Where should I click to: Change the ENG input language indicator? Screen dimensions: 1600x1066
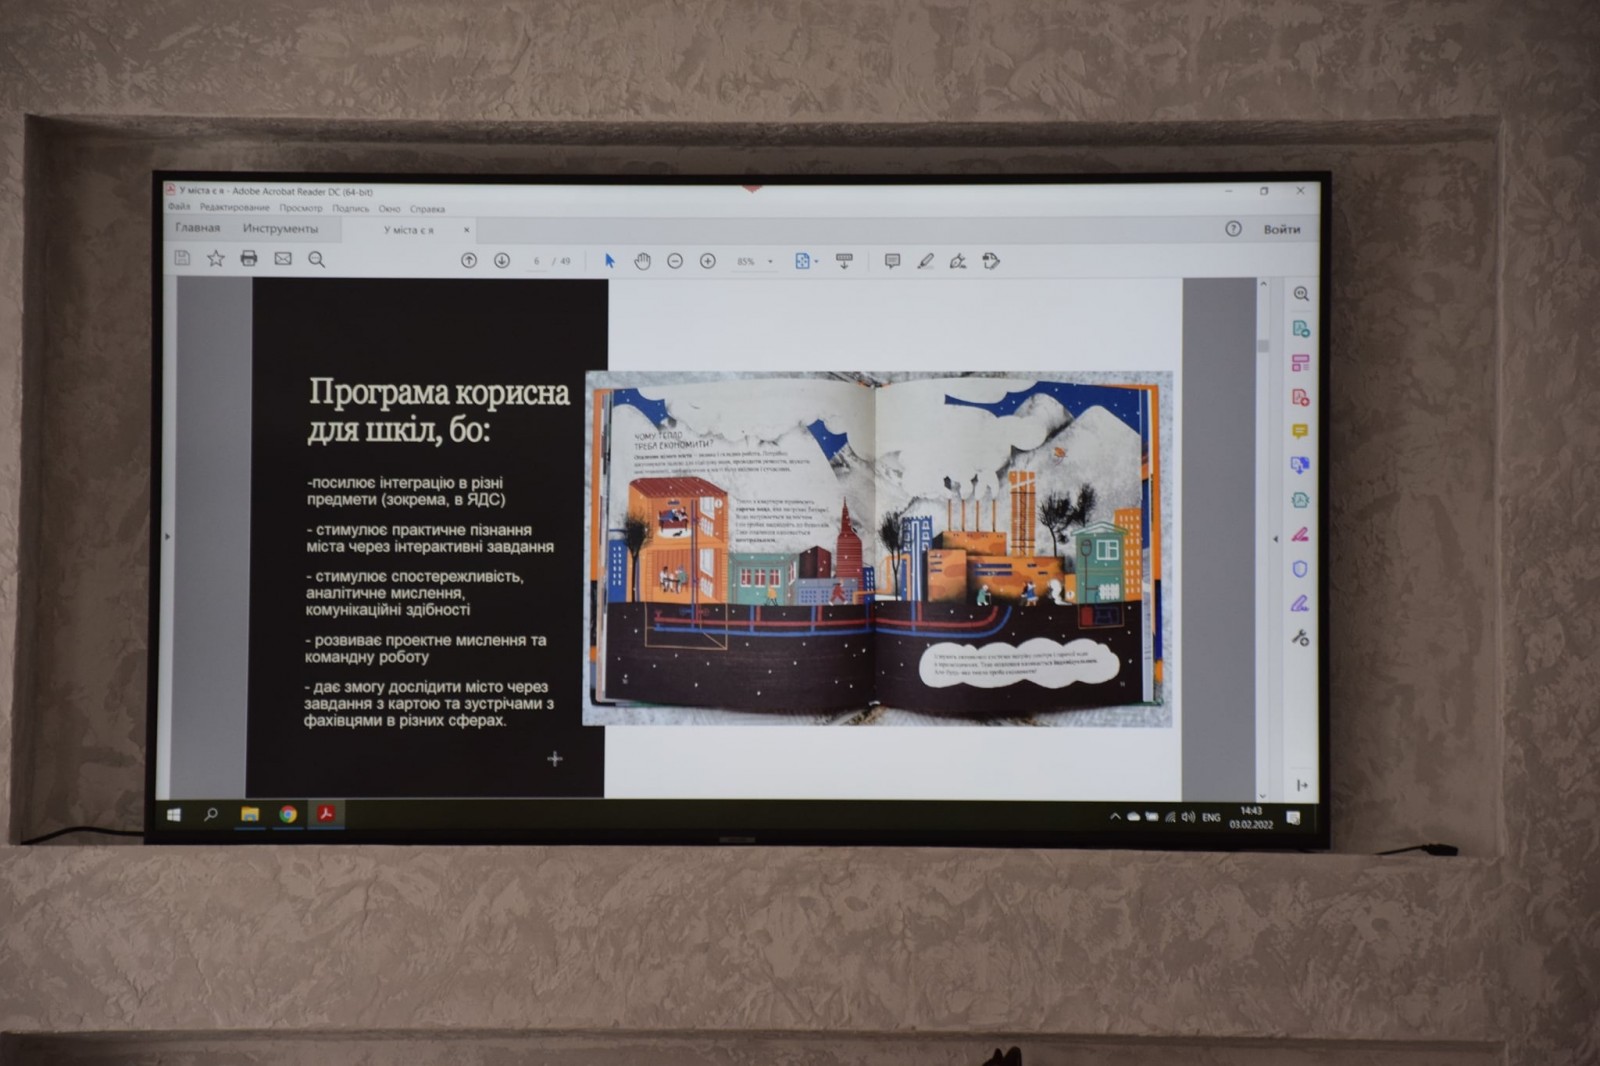tap(1211, 818)
